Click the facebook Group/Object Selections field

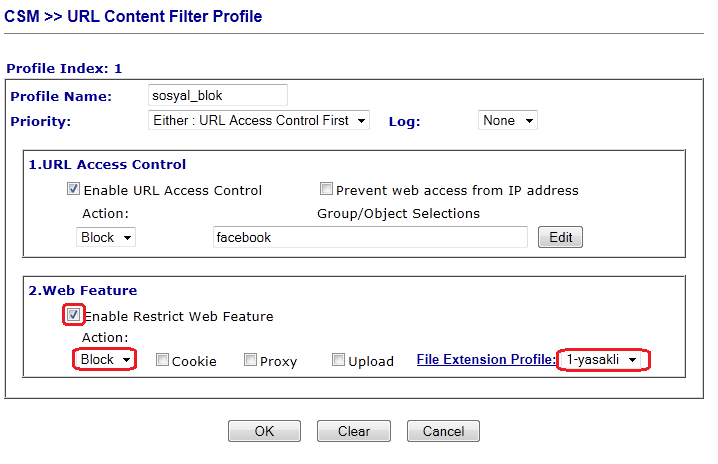(x=369, y=237)
